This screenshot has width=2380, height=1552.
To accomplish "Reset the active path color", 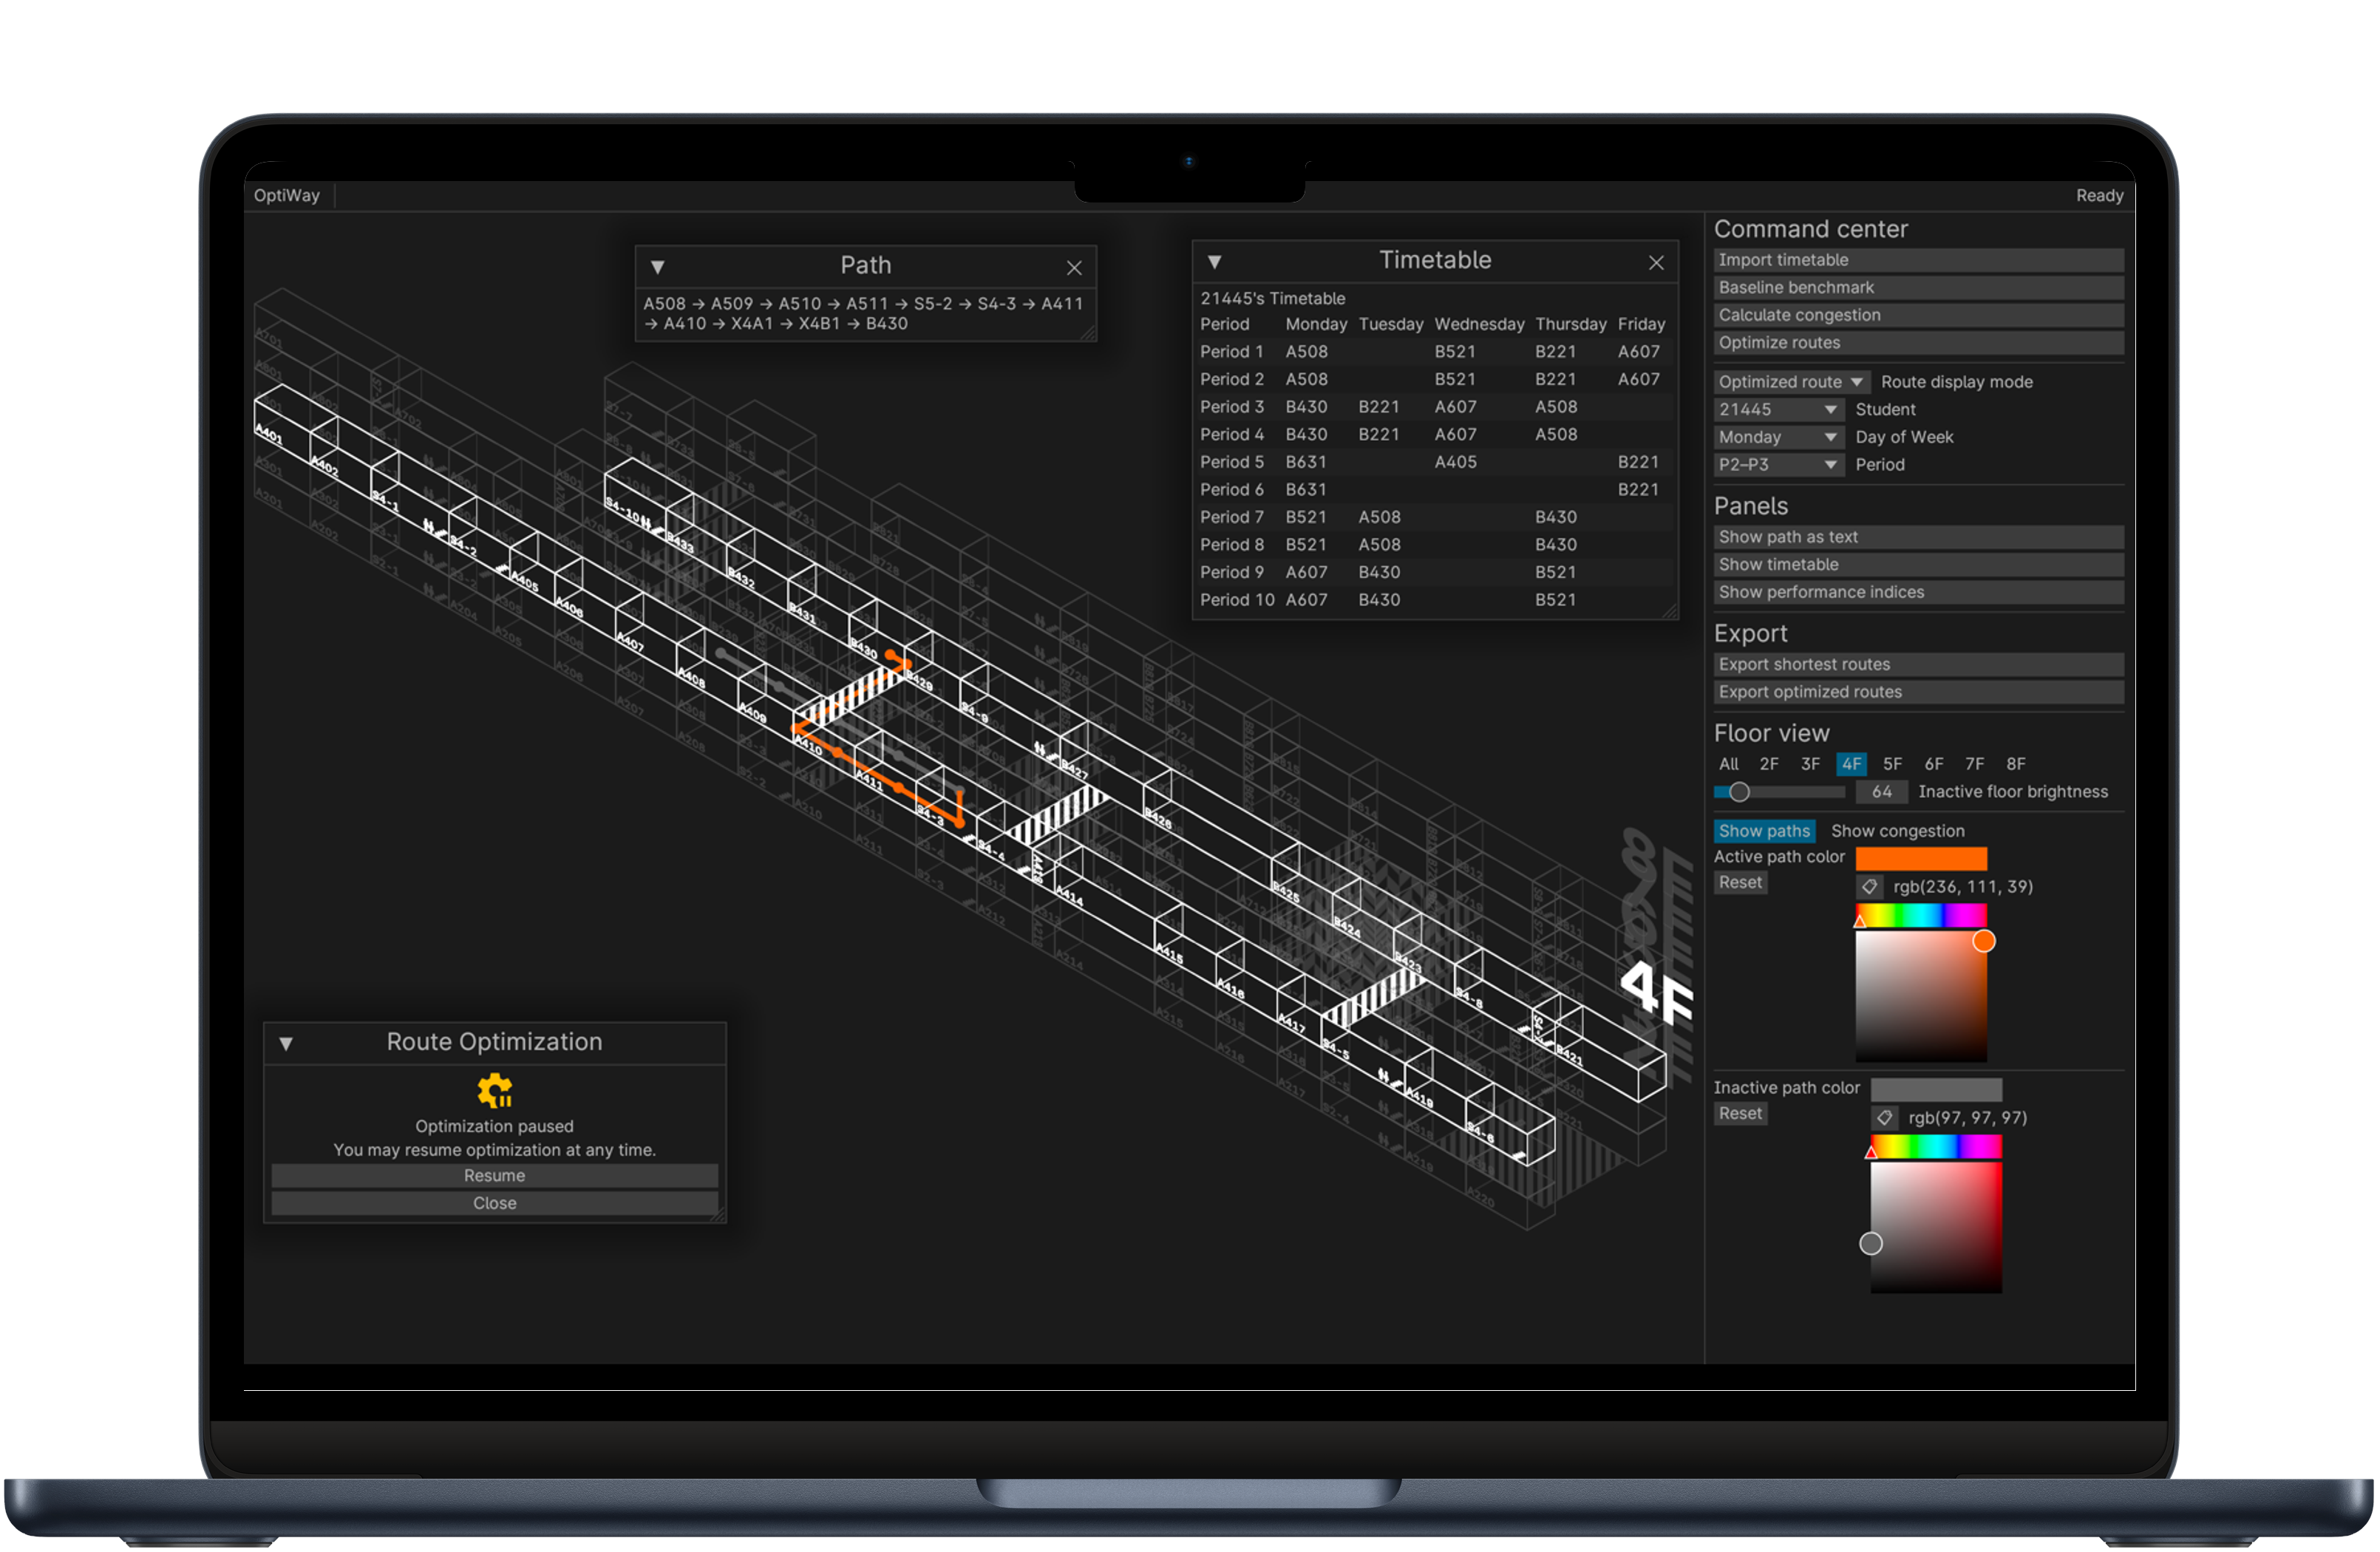I will click(1740, 882).
